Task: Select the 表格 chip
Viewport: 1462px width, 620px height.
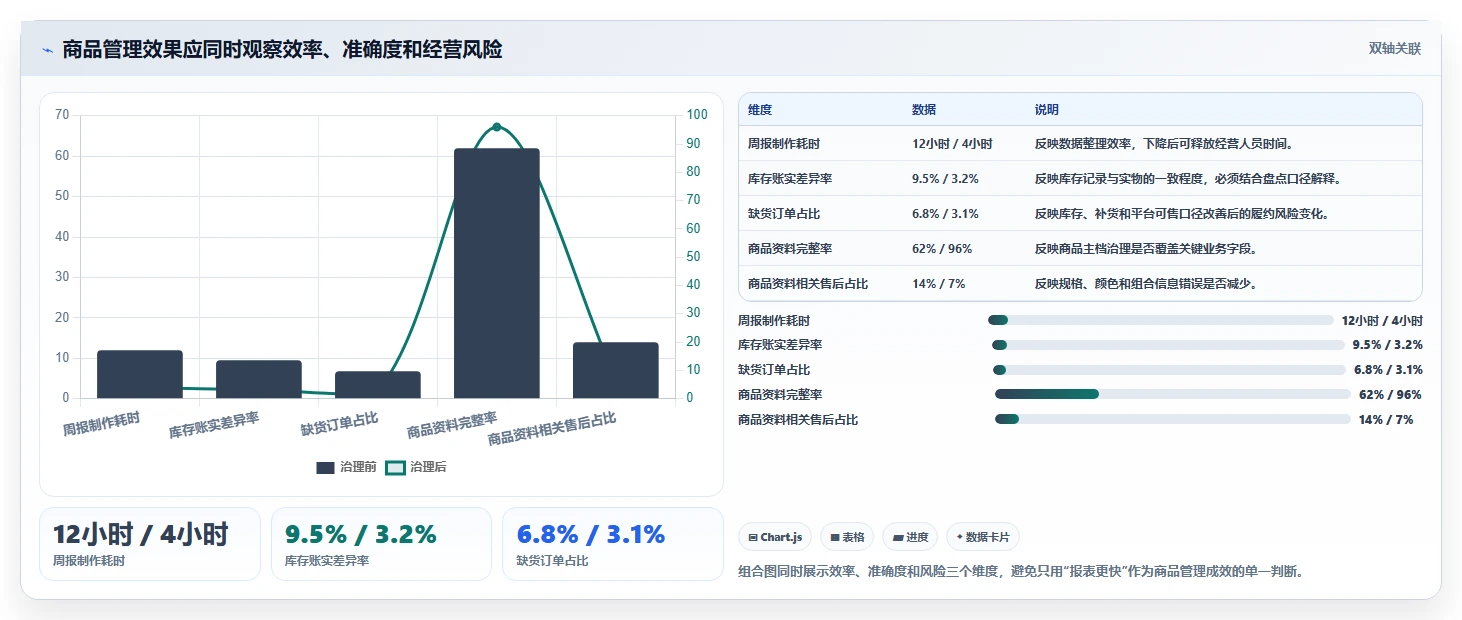Action: point(847,537)
